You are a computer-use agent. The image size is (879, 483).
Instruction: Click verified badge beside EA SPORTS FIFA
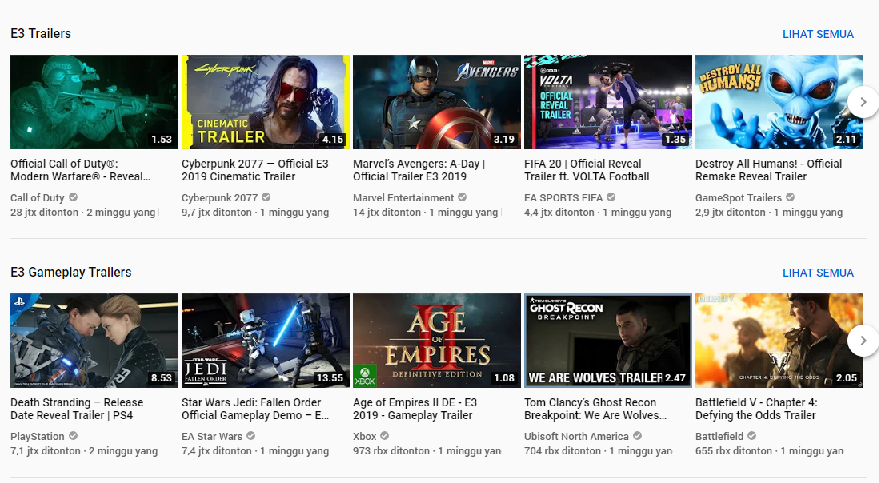(x=611, y=197)
